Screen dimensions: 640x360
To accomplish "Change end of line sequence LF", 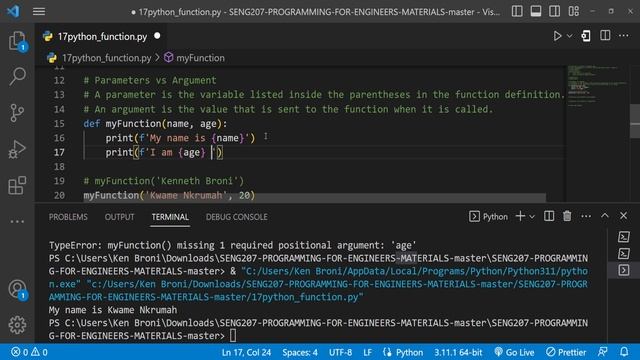I will click(367, 352).
